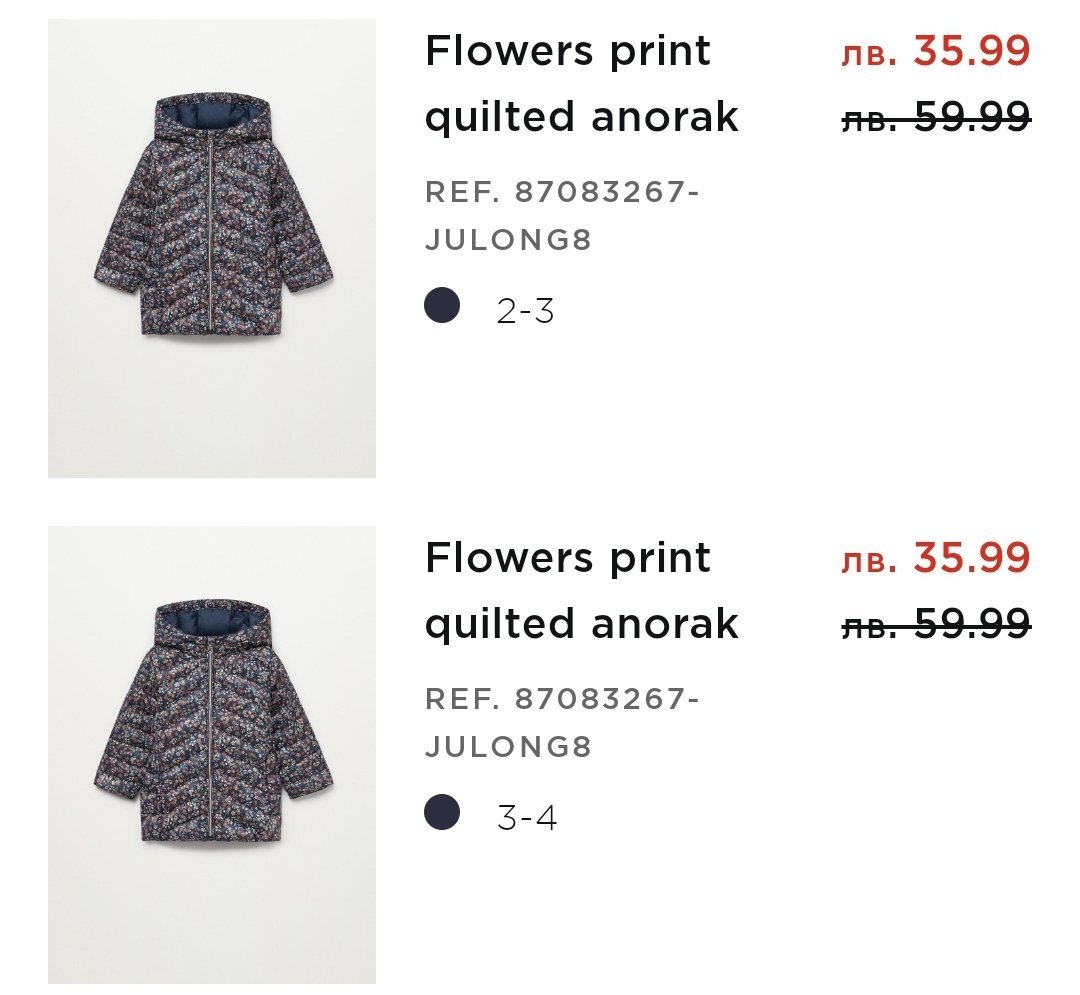Click the JULONG8 code above size 2-3
Viewport: 1080px width, 995px height.
point(509,241)
